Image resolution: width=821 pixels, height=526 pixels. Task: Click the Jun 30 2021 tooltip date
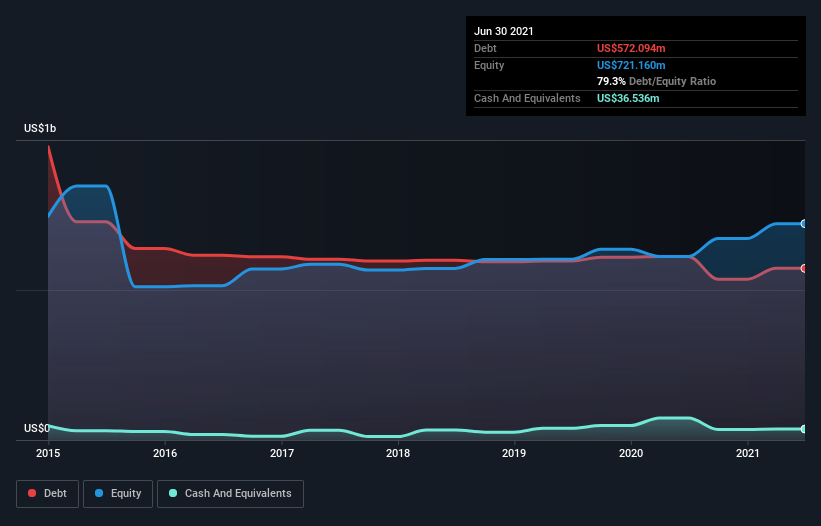coord(504,31)
